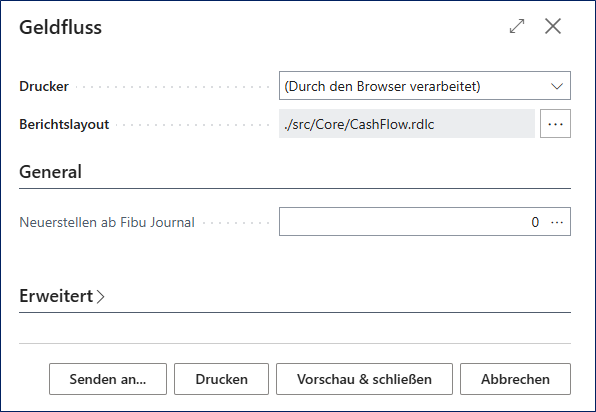Screen dimensions: 596x412
Task: Click the Neuerstellen ab Fibu Journal label
Action: pyautogui.click(x=107, y=222)
